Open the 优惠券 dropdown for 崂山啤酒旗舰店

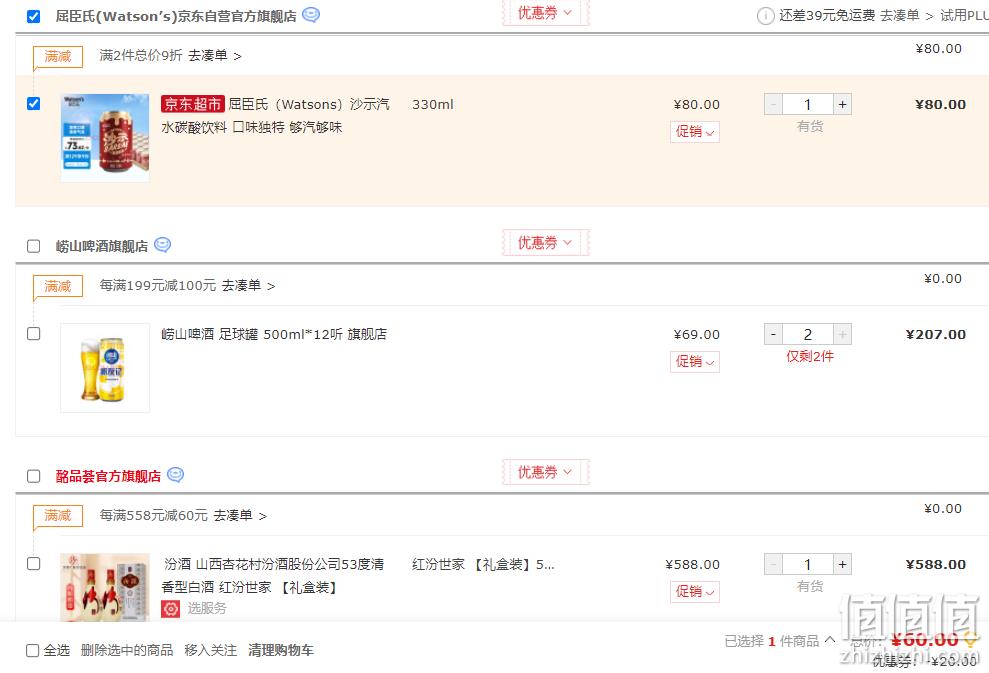click(x=546, y=242)
